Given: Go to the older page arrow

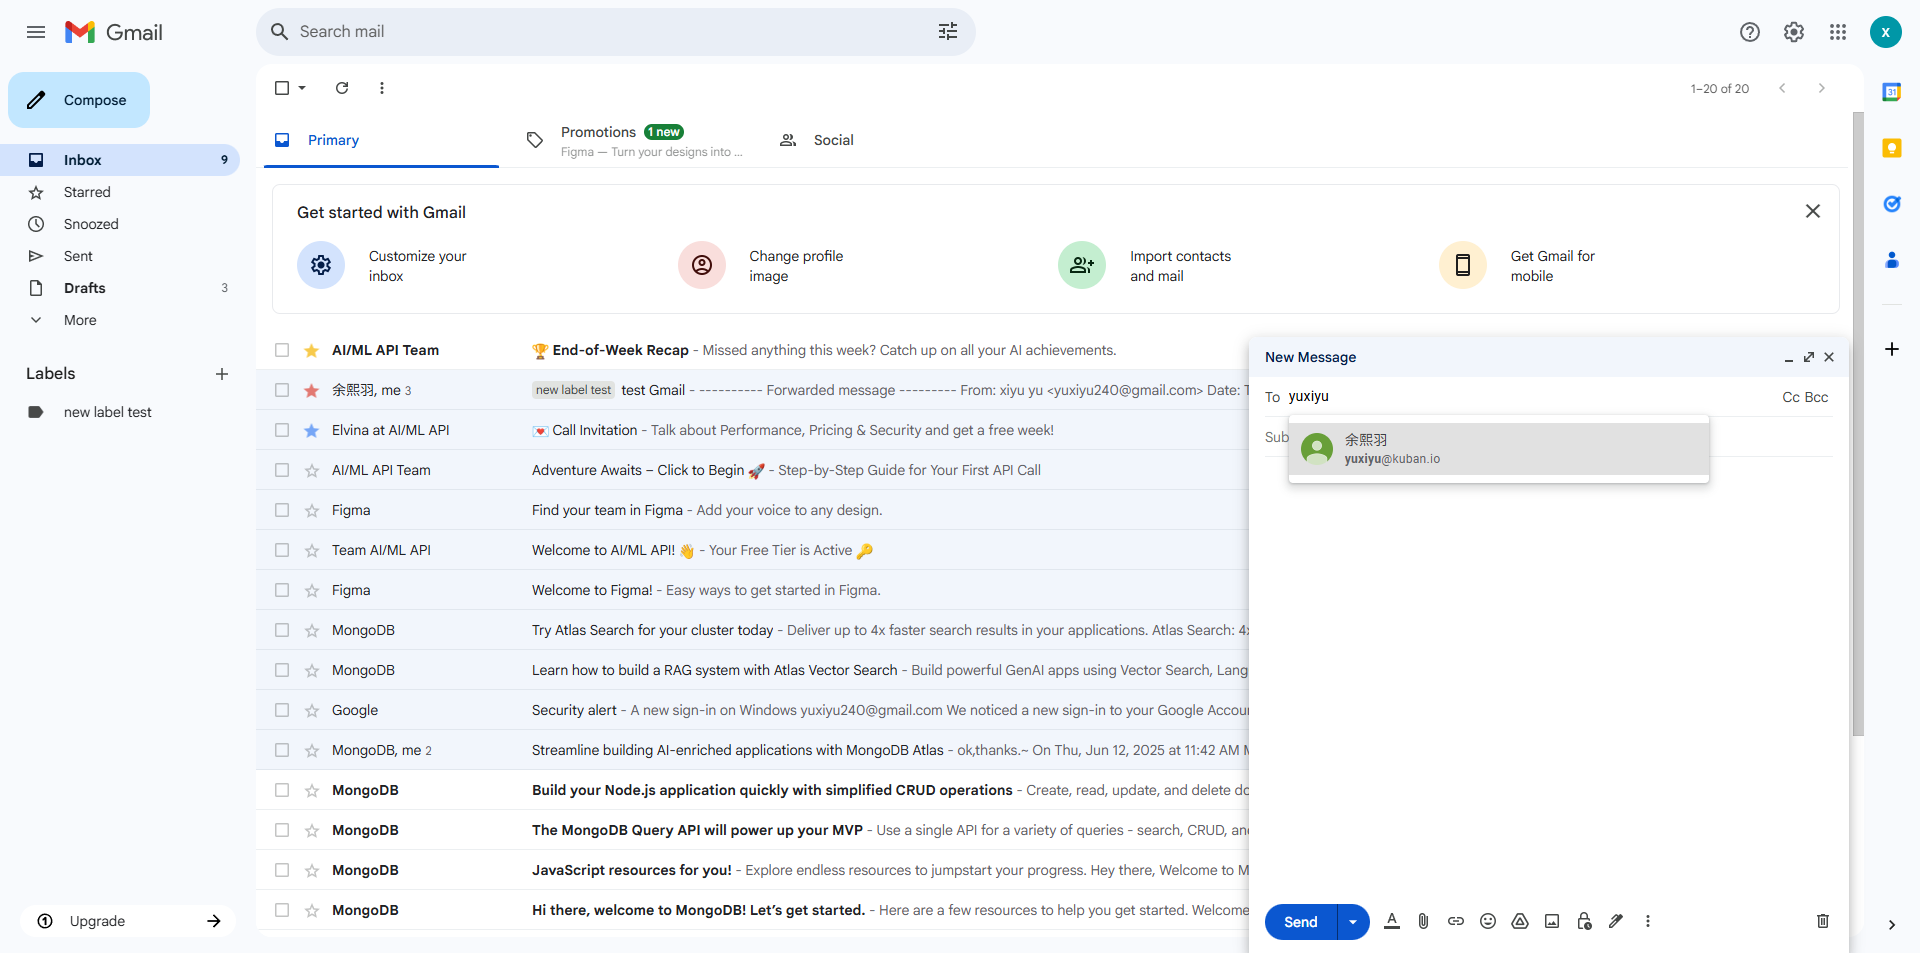Looking at the screenshot, I should point(1822,88).
